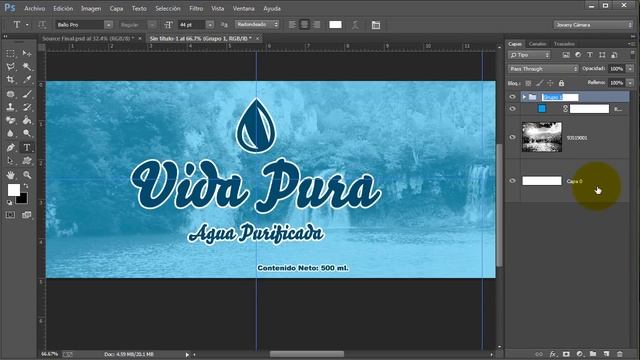
Task: Select the Custom Shape tool
Action: pyautogui.click(x=27, y=160)
